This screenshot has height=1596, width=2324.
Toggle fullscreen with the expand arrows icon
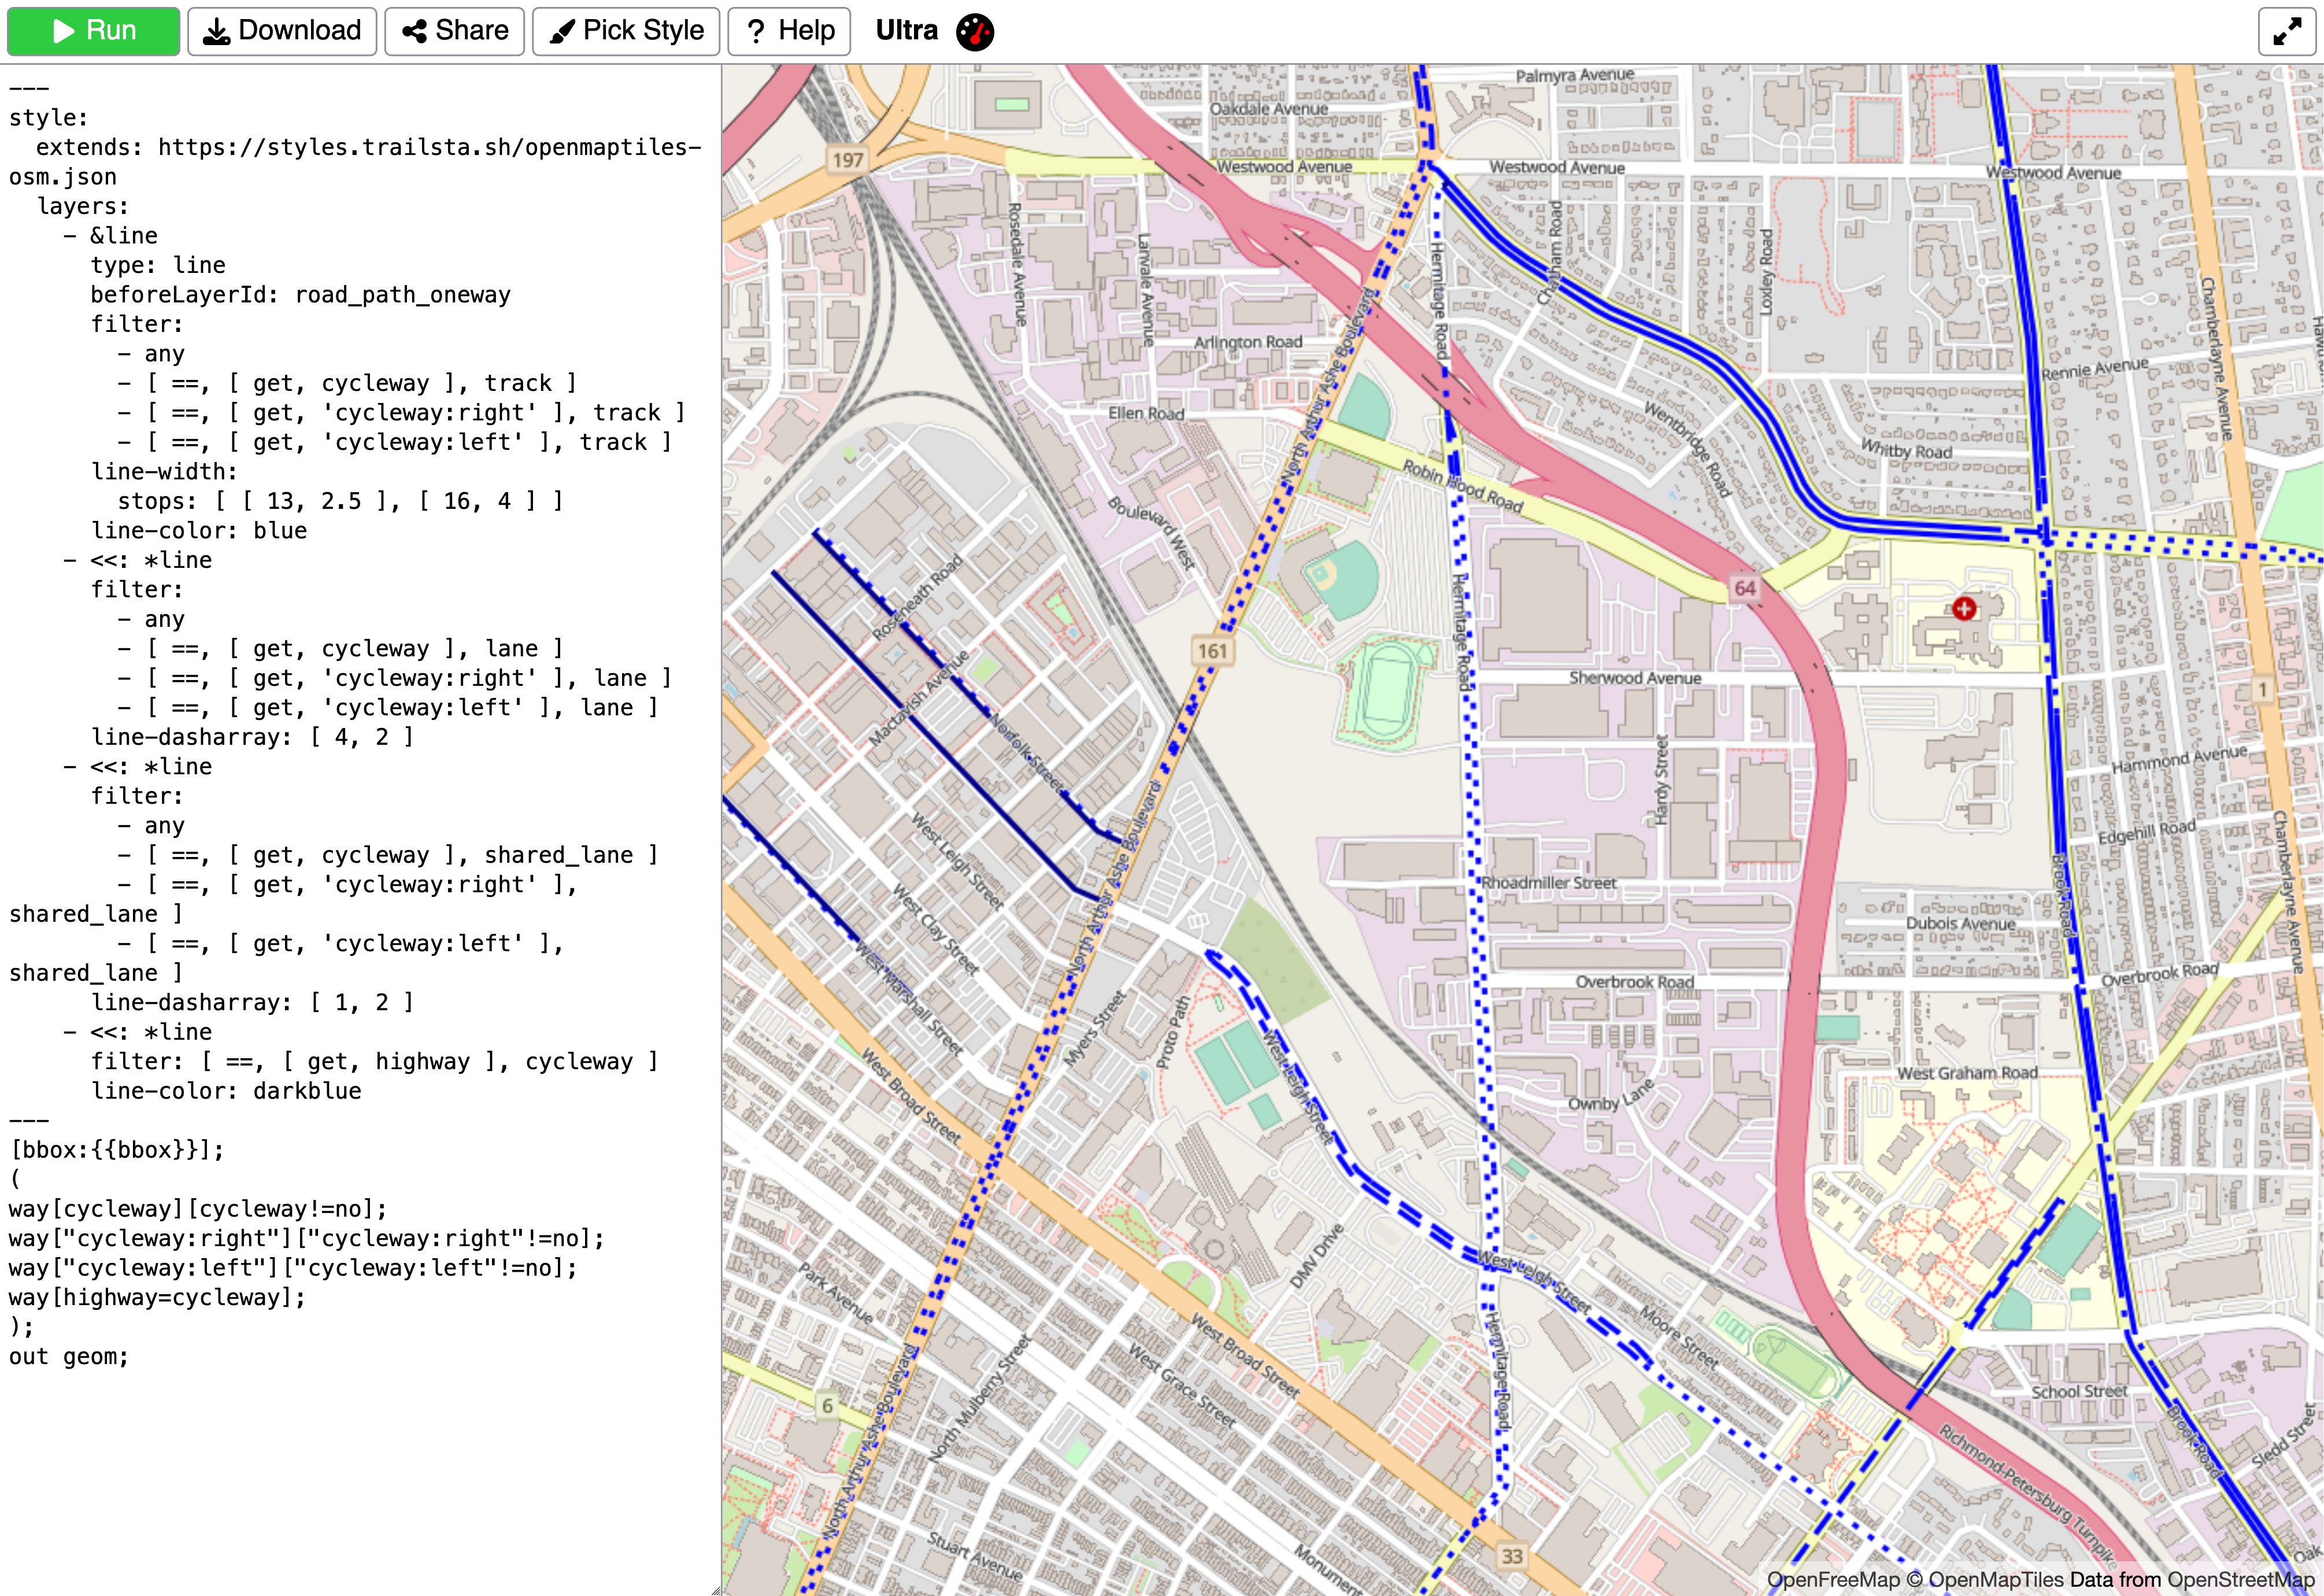tap(2287, 32)
